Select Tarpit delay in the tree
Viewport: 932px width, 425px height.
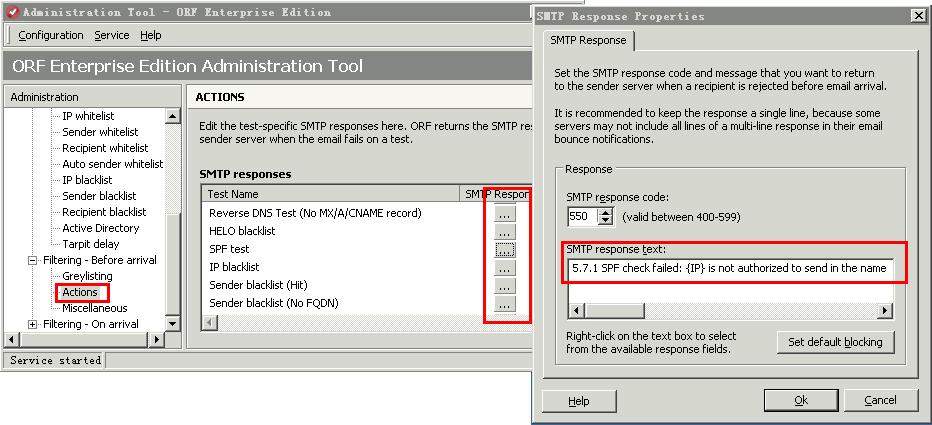90,244
